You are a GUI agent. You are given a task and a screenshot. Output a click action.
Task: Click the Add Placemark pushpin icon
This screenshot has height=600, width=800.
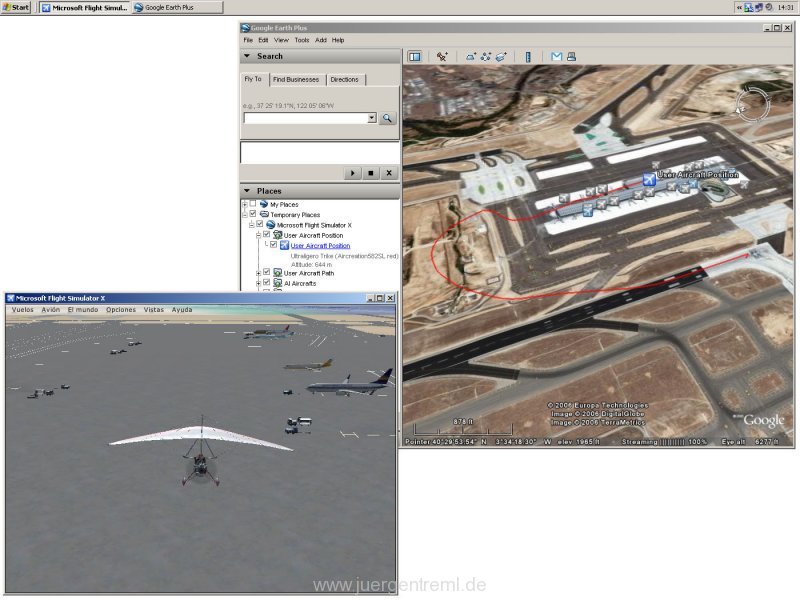click(442, 57)
